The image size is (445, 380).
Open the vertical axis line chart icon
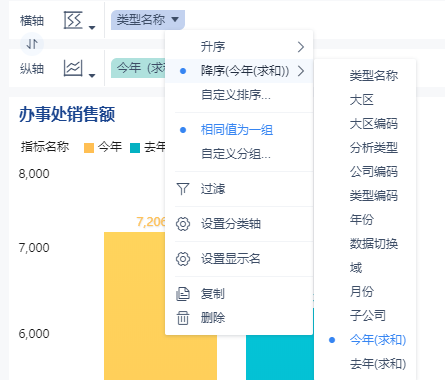(x=73, y=68)
